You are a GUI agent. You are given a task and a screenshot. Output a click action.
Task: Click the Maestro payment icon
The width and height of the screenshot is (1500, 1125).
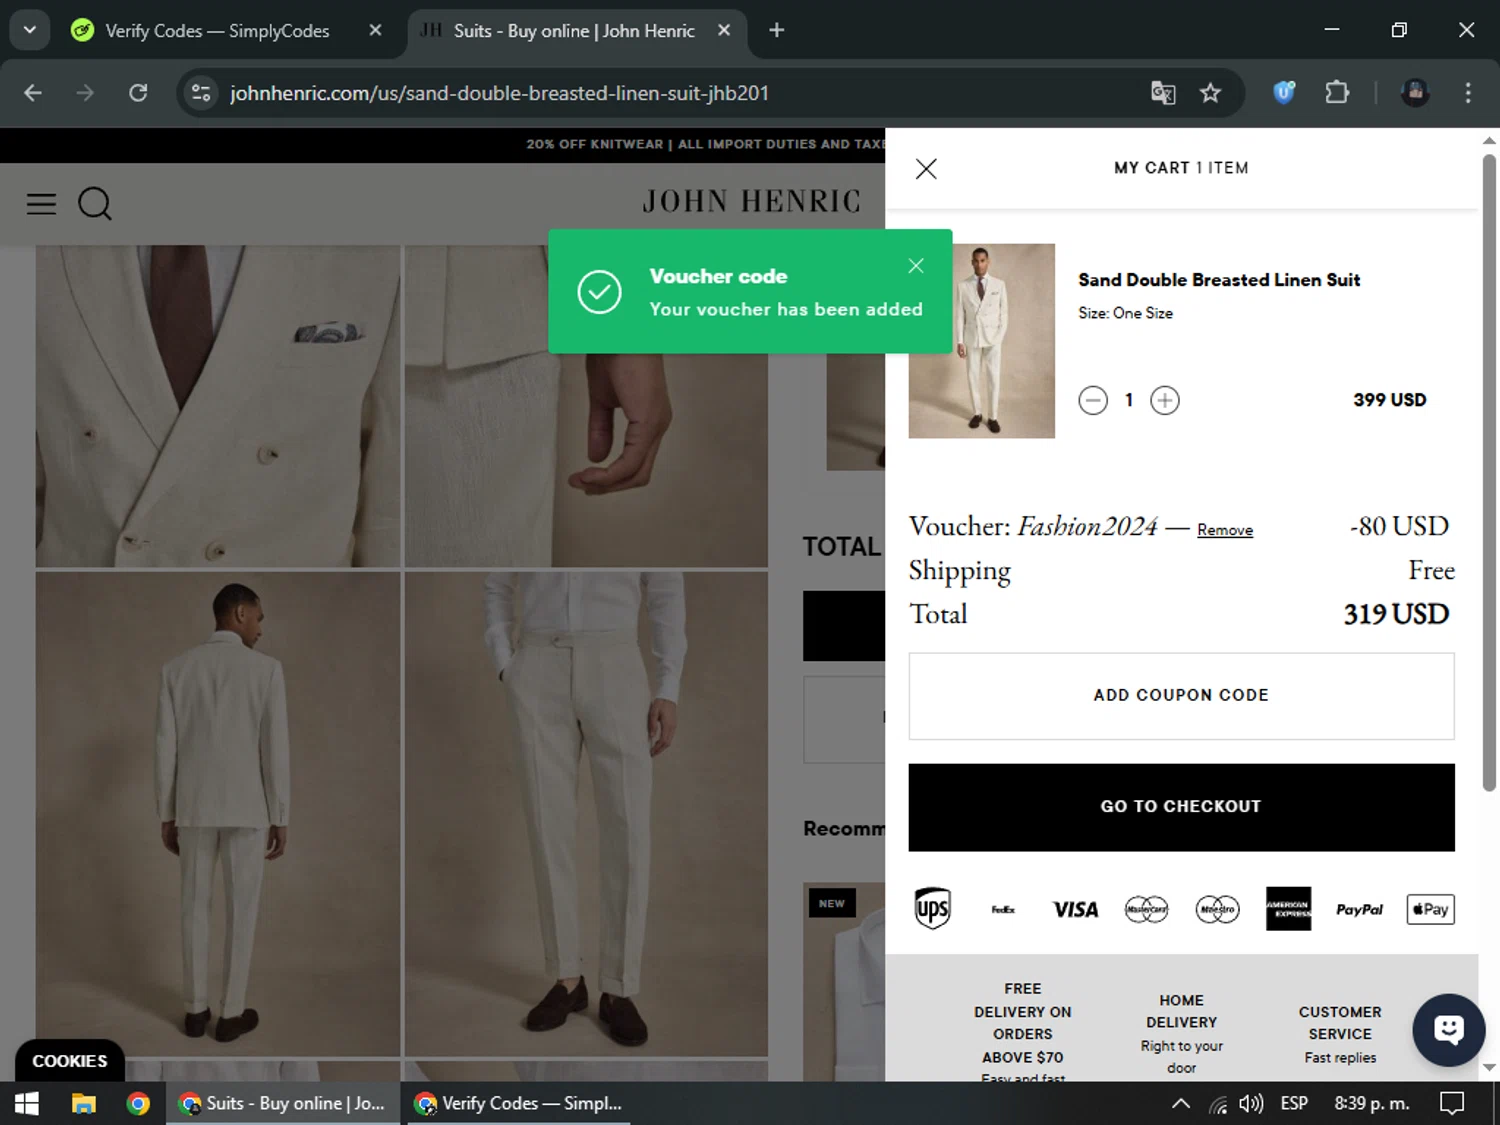pos(1217,909)
